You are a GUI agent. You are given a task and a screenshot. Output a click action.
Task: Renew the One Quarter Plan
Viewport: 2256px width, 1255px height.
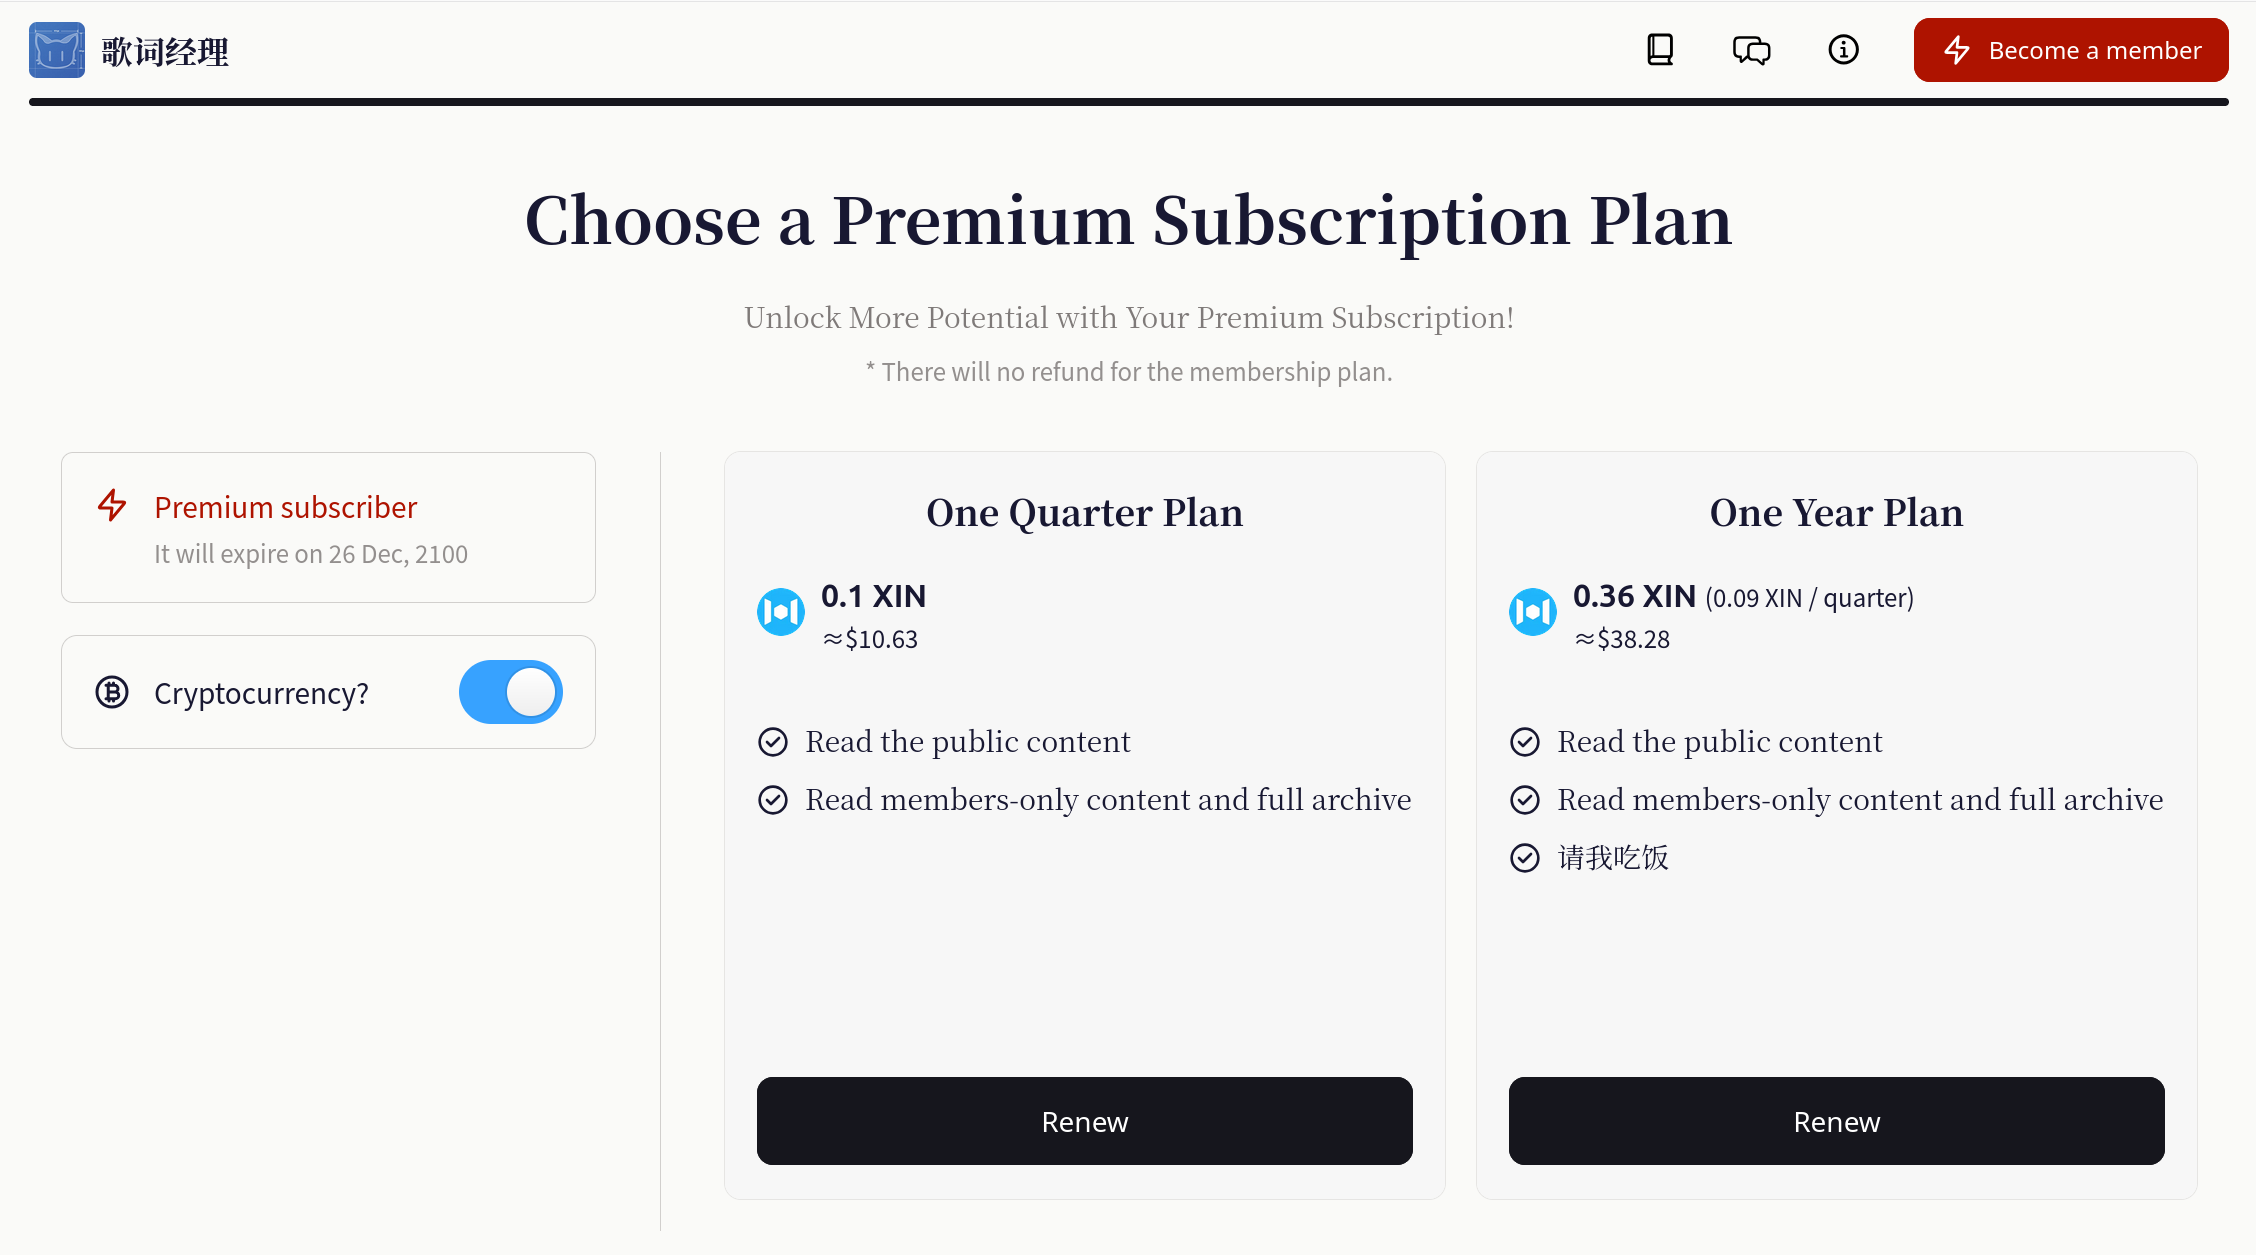(x=1085, y=1121)
